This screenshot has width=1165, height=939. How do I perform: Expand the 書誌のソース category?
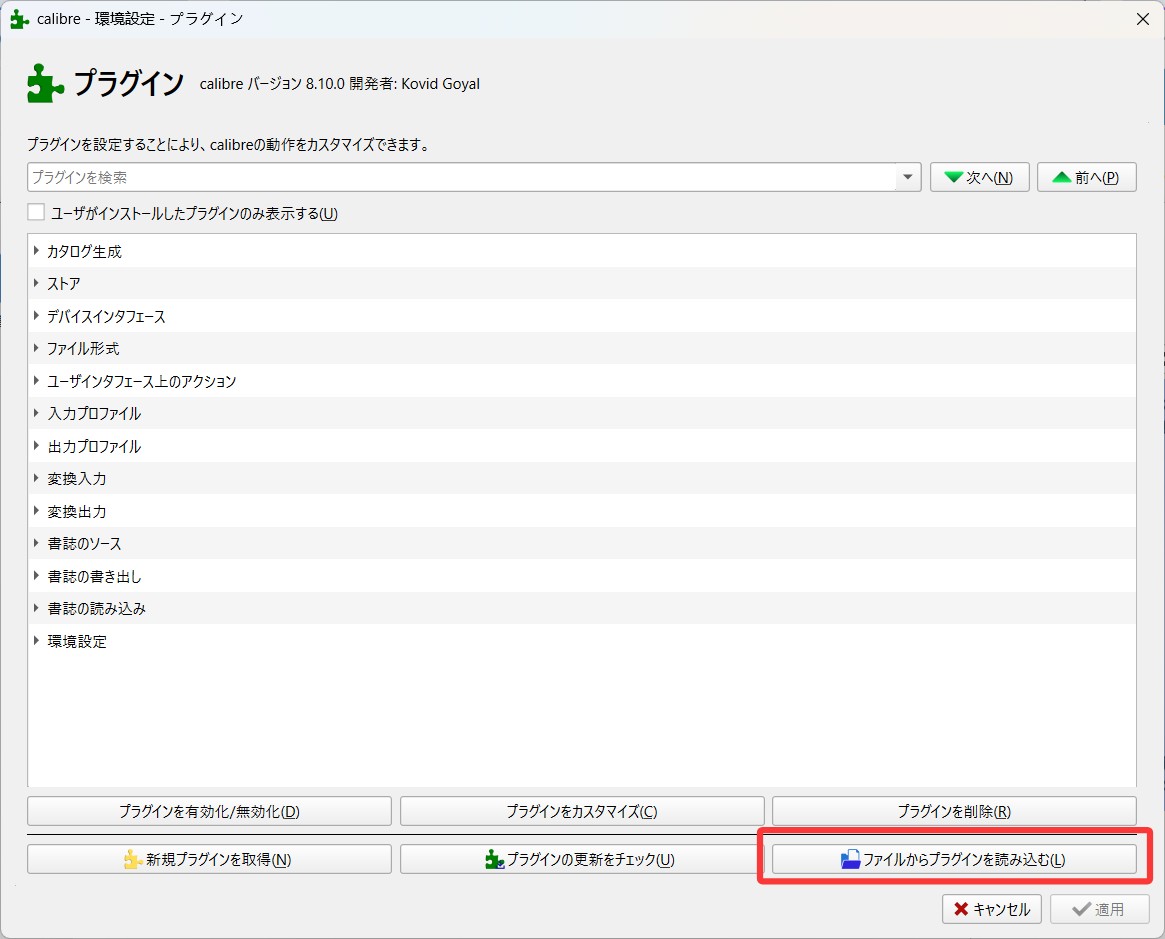point(37,543)
